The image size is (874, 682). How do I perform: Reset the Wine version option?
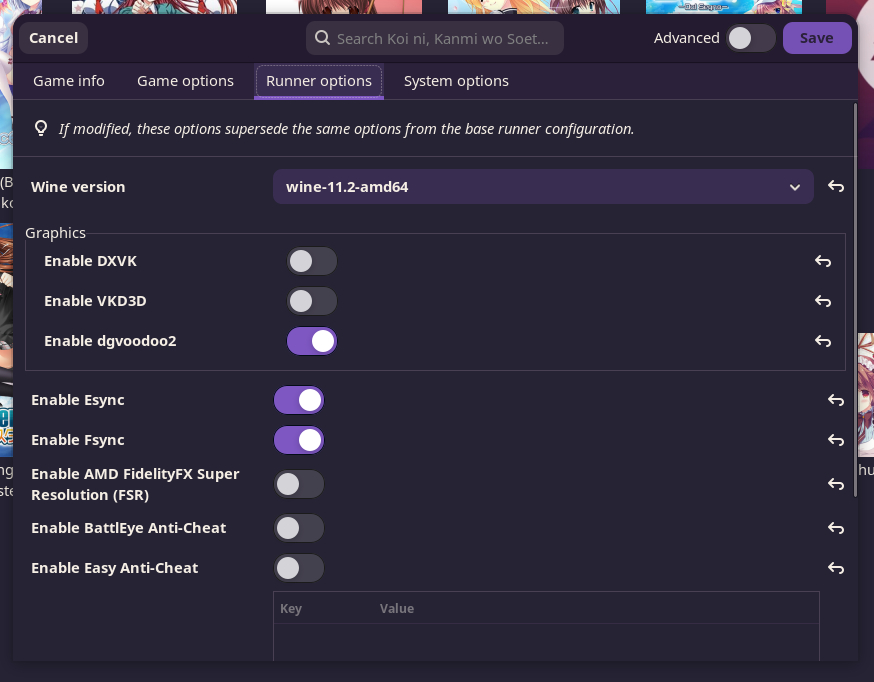point(836,187)
